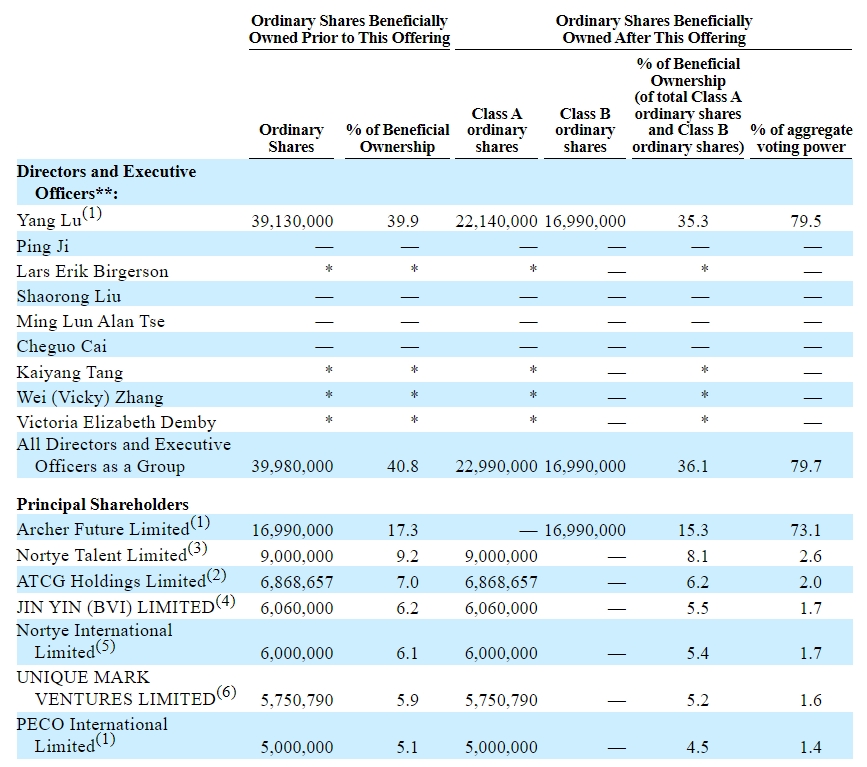
Task: Click the % of aggregate voting power header
Action: pyautogui.click(x=801, y=138)
